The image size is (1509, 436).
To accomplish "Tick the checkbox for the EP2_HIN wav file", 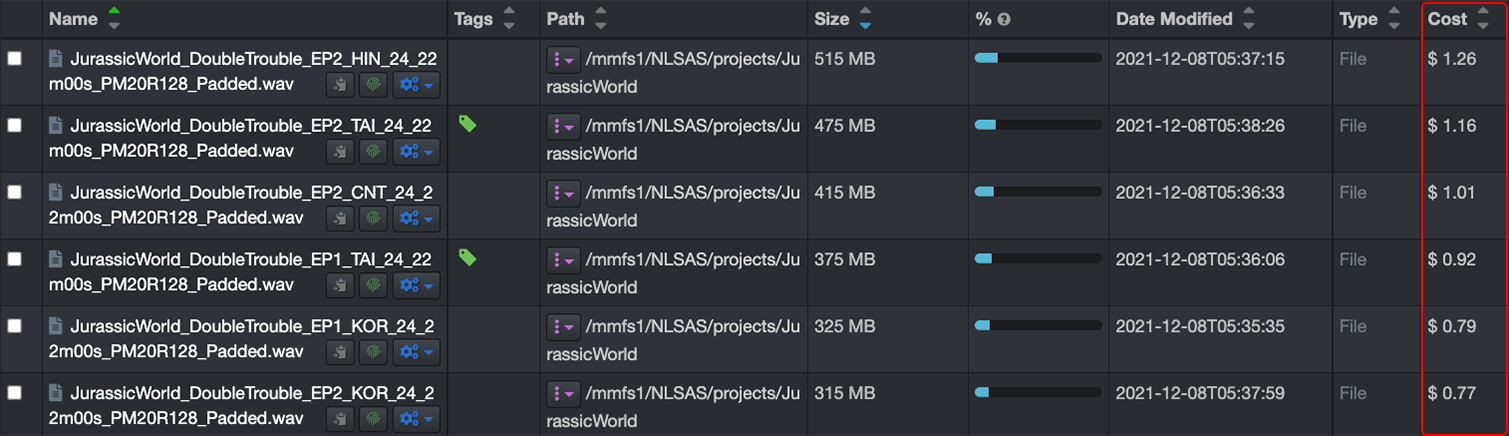I will (15, 59).
